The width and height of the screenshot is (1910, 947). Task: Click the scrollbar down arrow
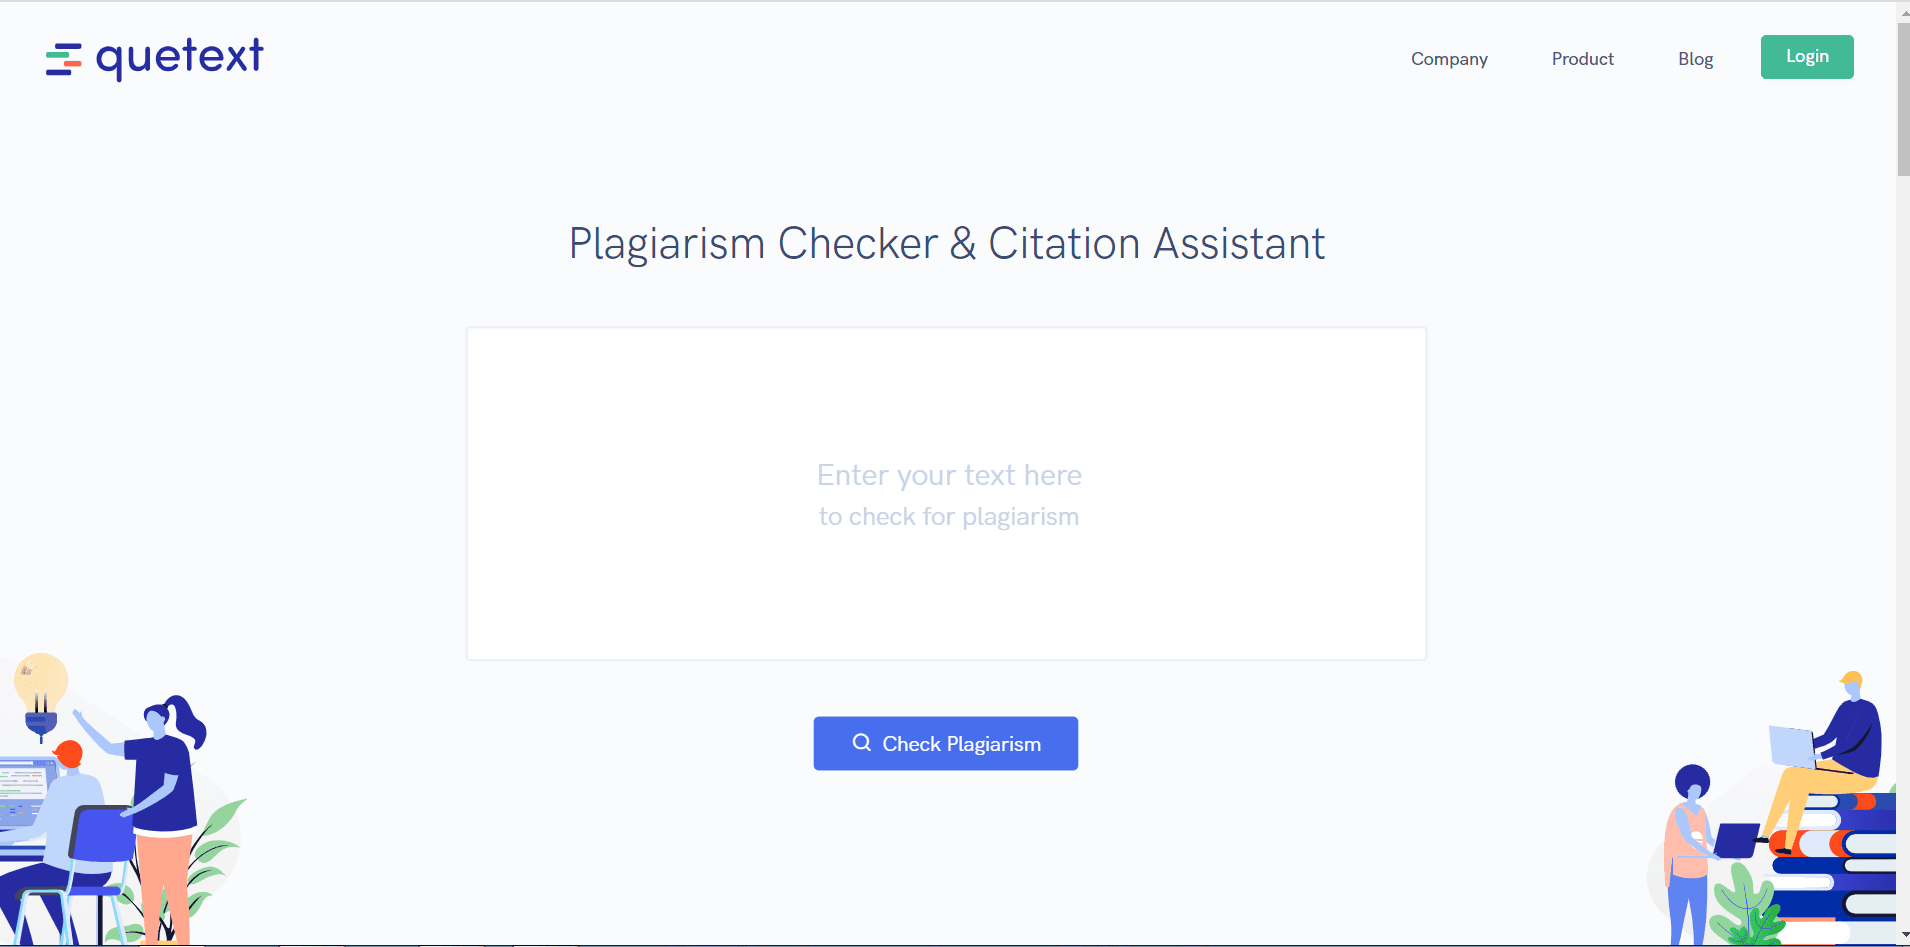(x=1903, y=936)
